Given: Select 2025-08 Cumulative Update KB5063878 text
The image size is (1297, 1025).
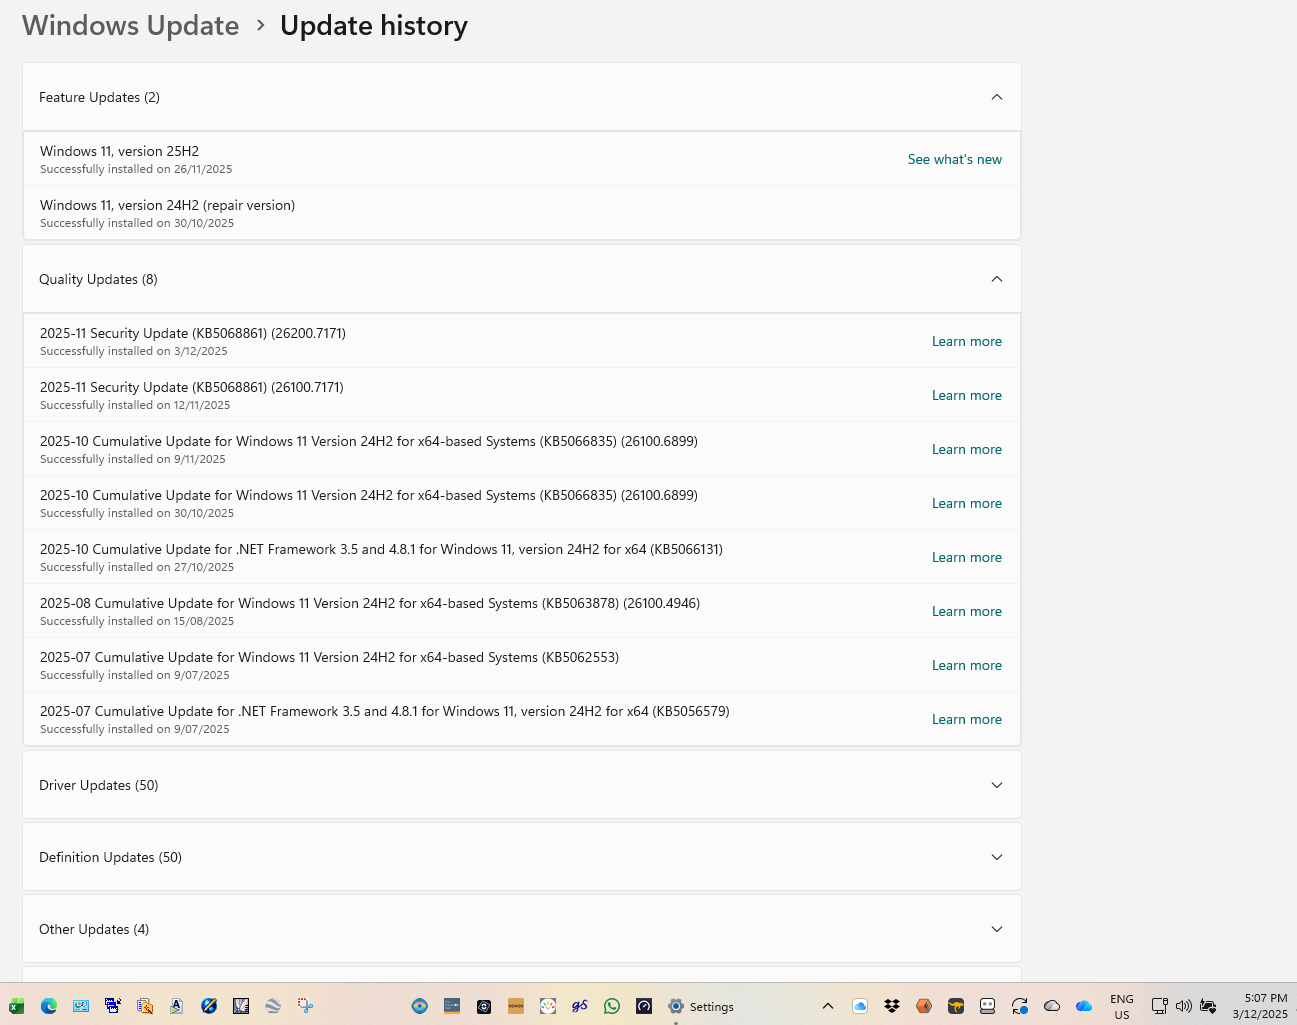Looking at the screenshot, I should pyautogui.click(x=370, y=603).
